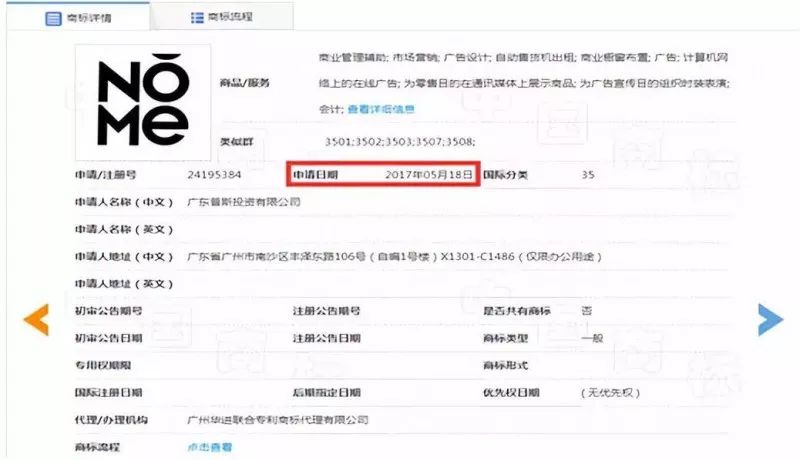Click the 商品/服务 field label
The width and height of the screenshot is (800, 460).
point(245,83)
